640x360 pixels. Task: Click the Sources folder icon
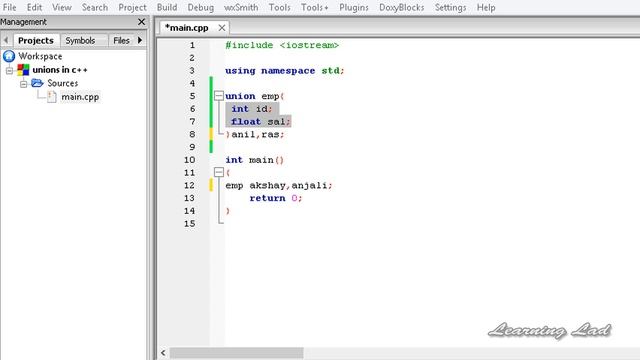tap(37, 83)
